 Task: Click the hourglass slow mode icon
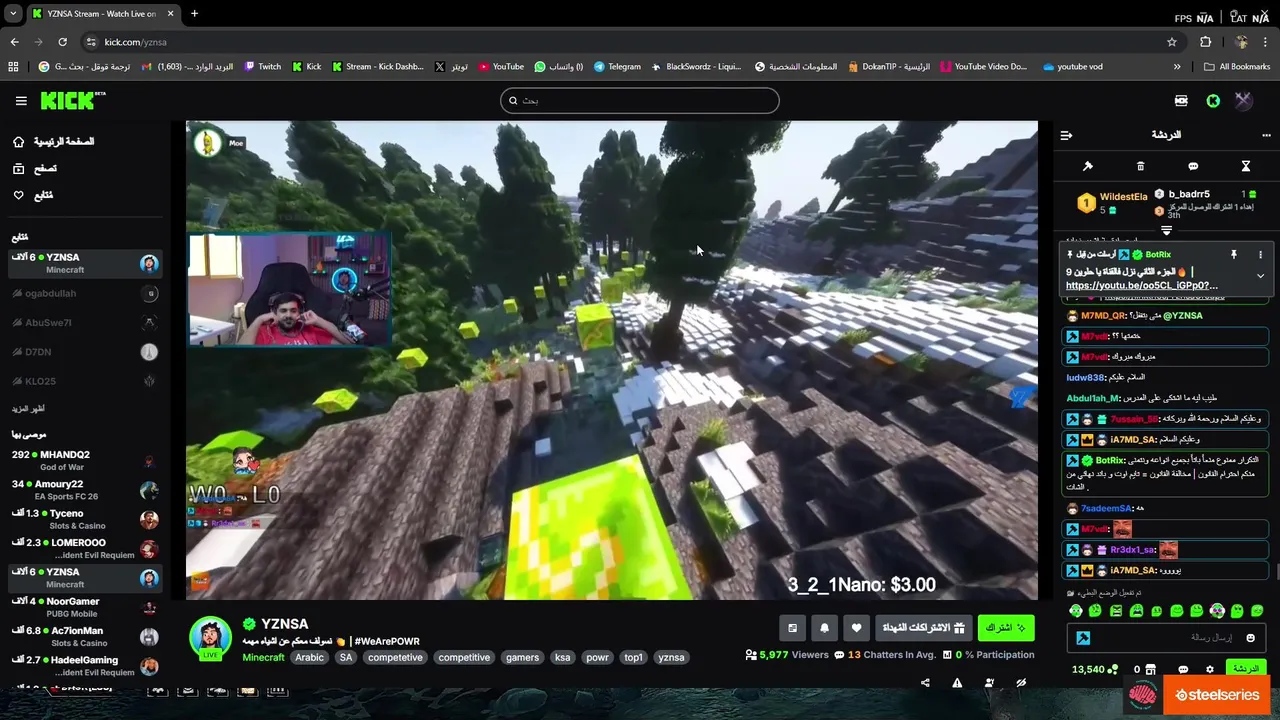[x=1246, y=166]
